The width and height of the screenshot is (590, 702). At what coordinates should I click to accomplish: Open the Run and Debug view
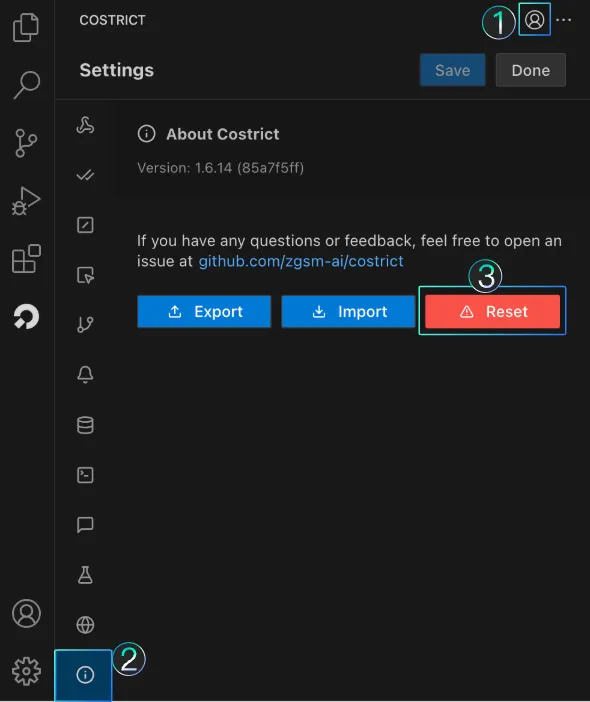click(x=26, y=201)
